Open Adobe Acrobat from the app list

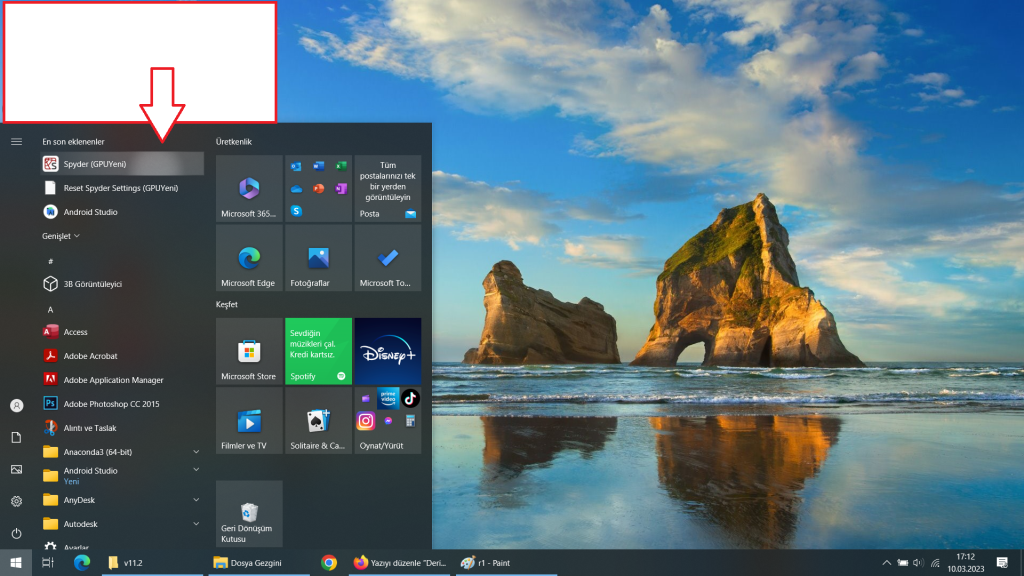click(x=90, y=356)
